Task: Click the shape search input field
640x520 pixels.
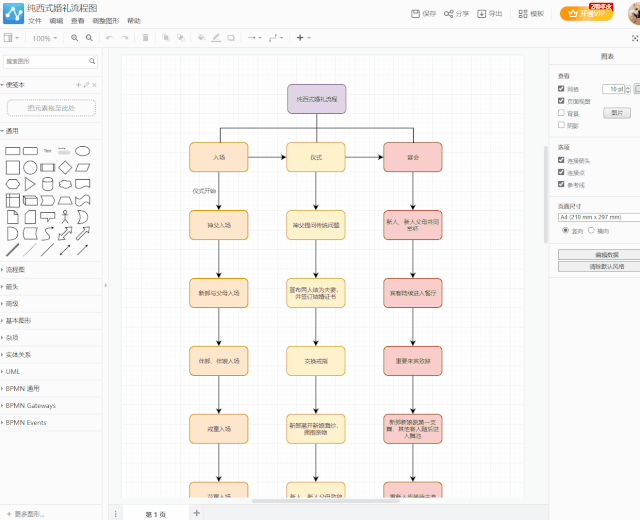Action: click(x=50, y=61)
